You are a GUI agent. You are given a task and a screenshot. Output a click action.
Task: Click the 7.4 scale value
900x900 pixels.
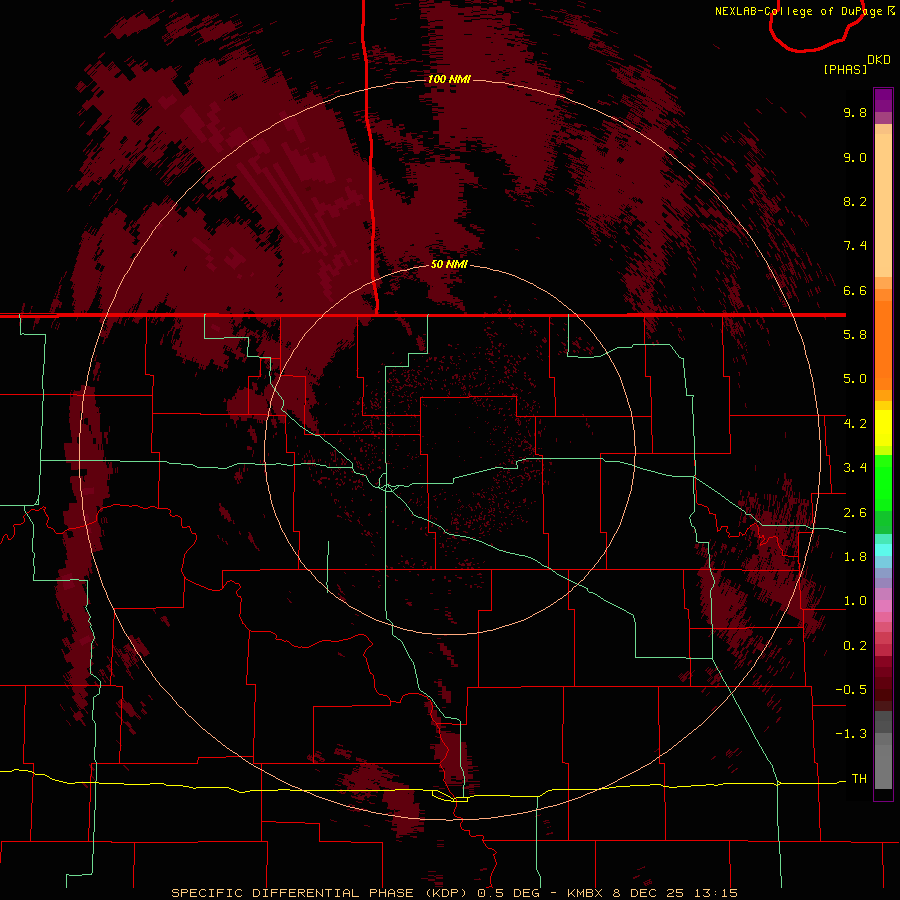click(855, 246)
